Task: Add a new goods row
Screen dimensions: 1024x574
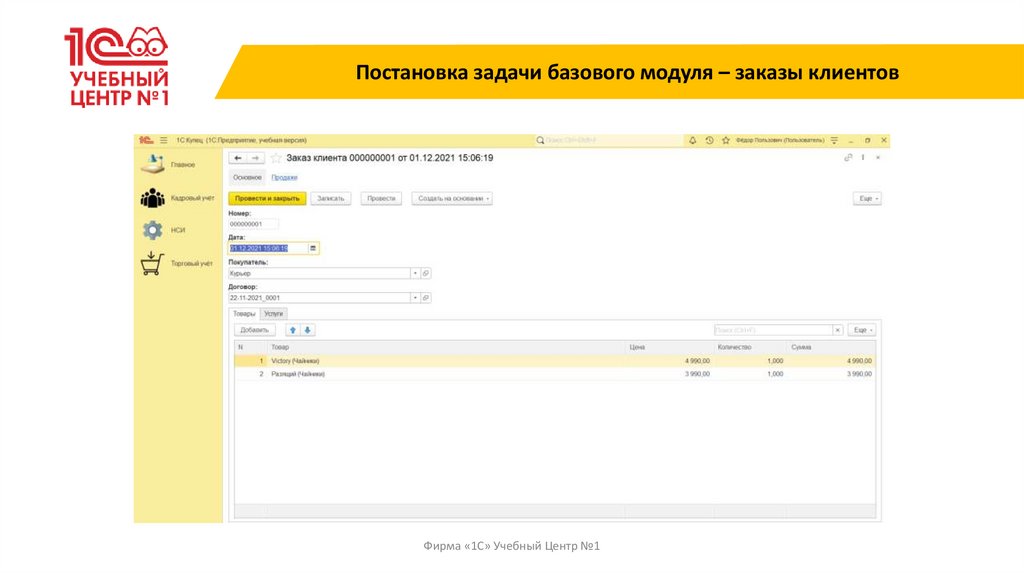Action: (x=255, y=330)
